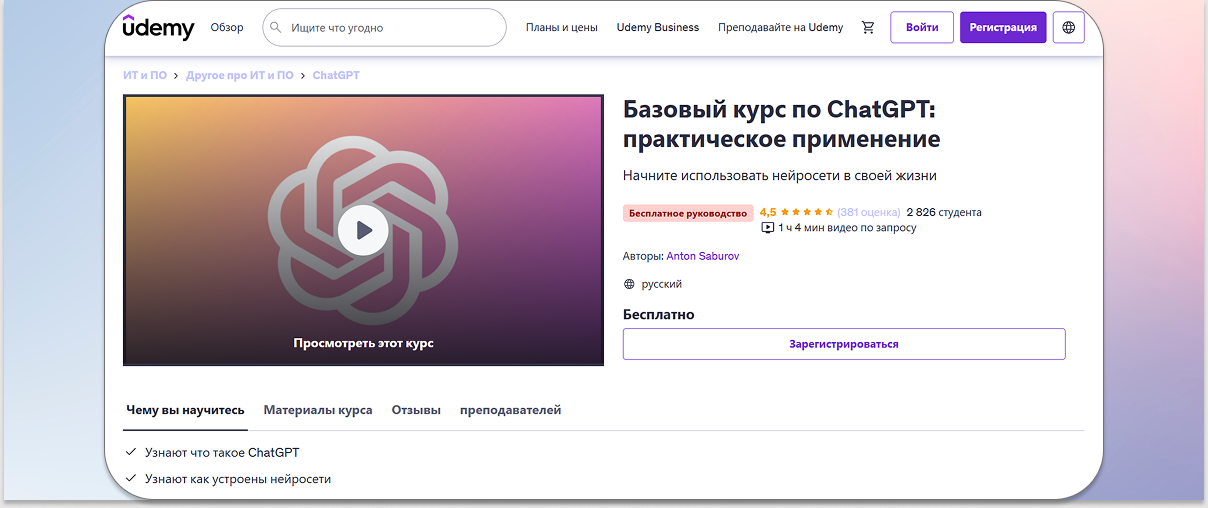1208x508 pixels.
Task: Click Узнают что такое ChatGPT item
Action: (222, 453)
